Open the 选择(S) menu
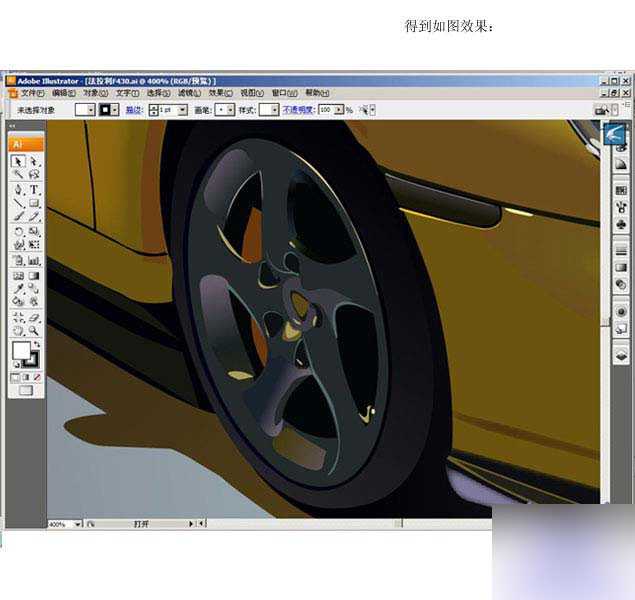 (x=158, y=94)
